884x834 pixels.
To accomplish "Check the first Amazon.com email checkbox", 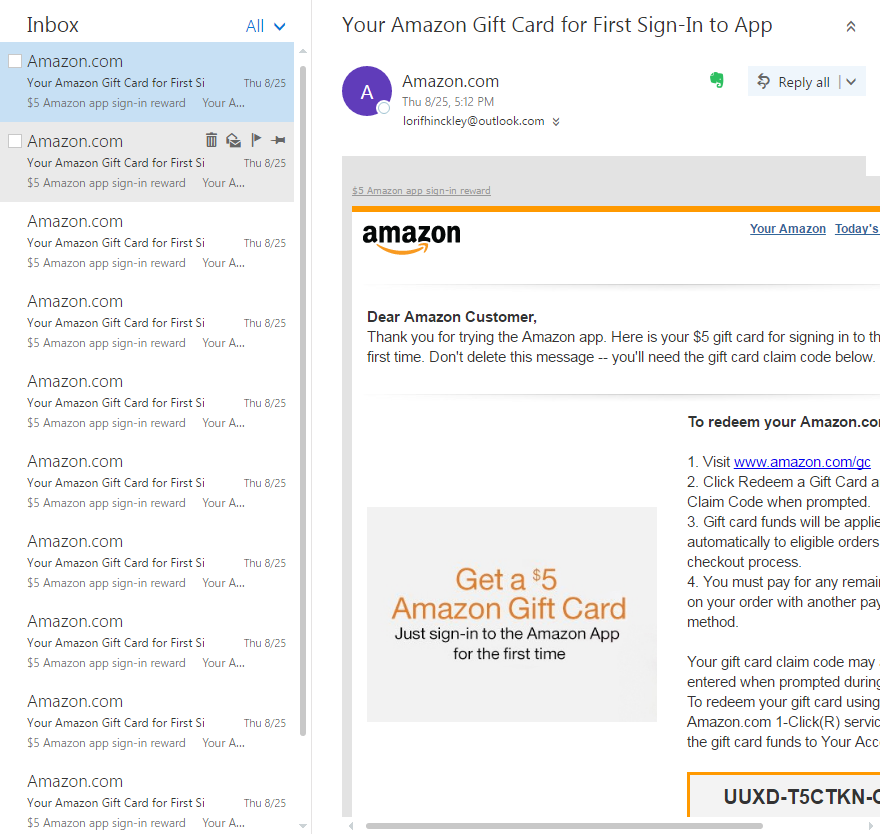I will [15, 61].
